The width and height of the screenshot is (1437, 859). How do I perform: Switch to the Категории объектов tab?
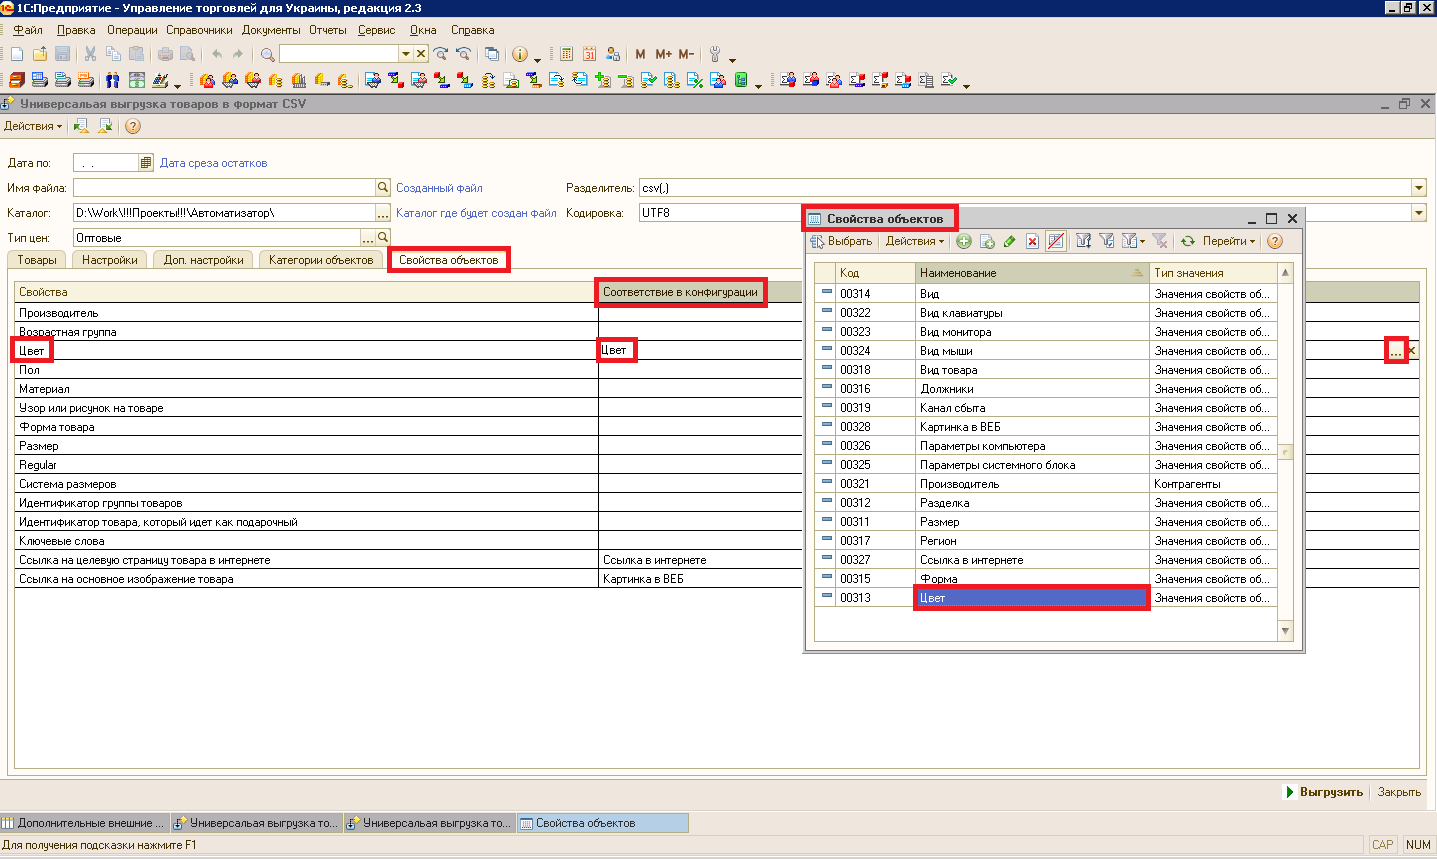[x=320, y=260]
